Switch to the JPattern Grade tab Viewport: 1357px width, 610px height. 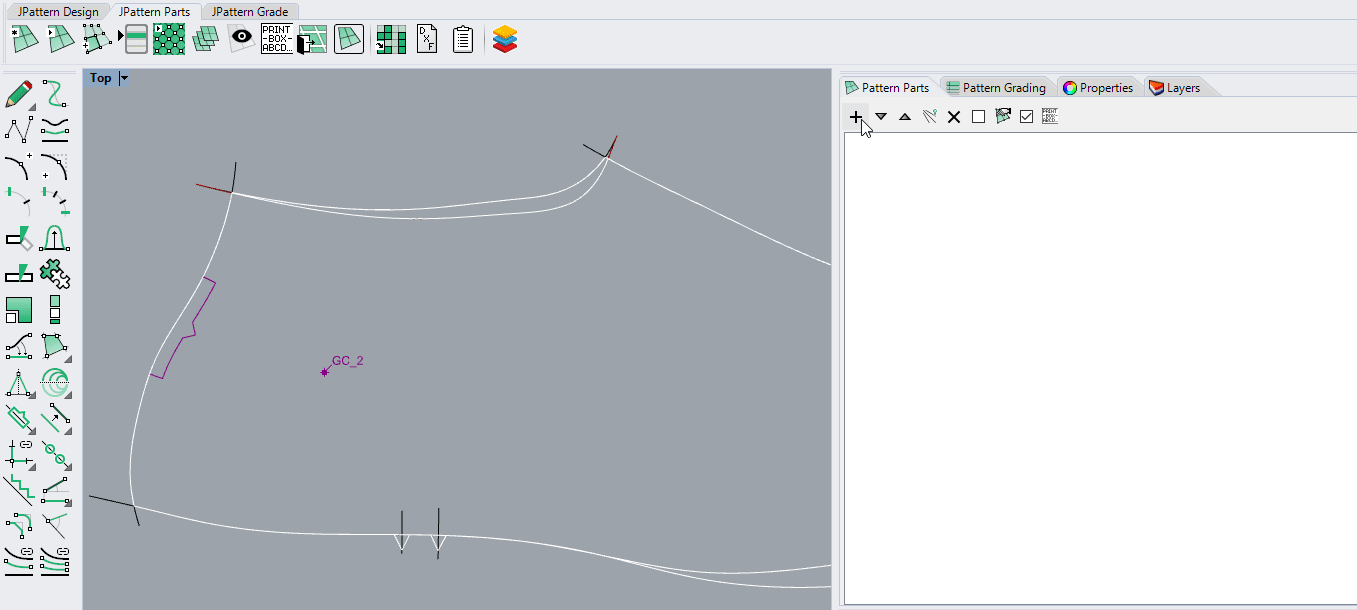[250, 12]
